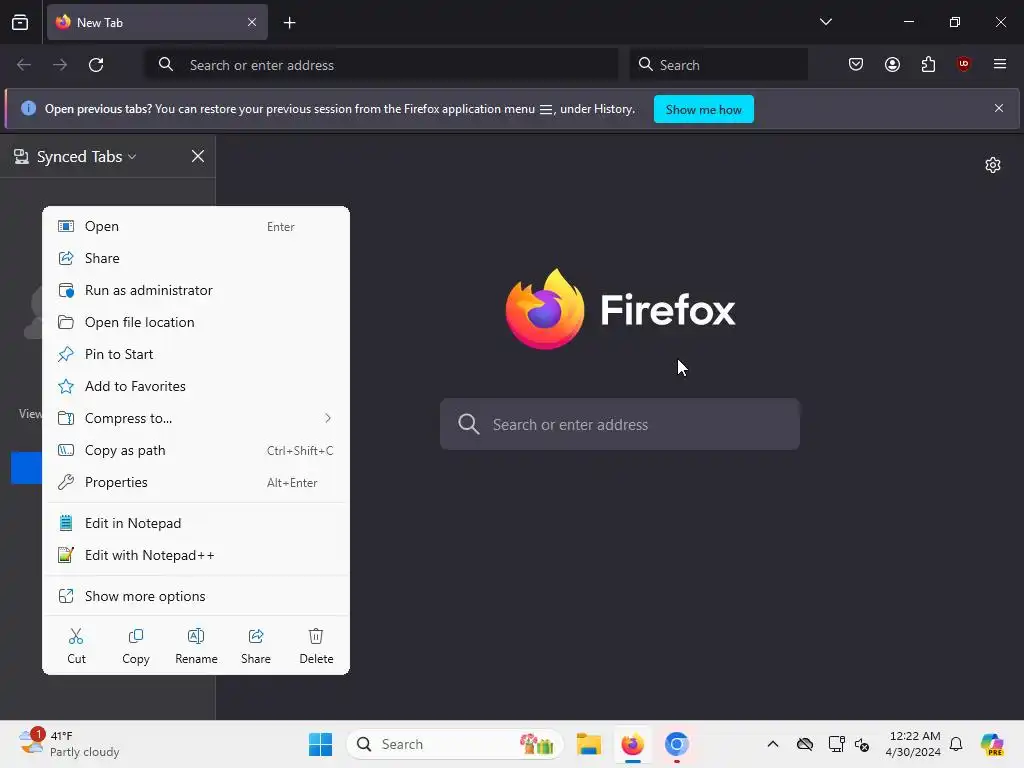Expand the Compress to submenu
Viewport: 1024px width, 768px height.
[x=196, y=419]
